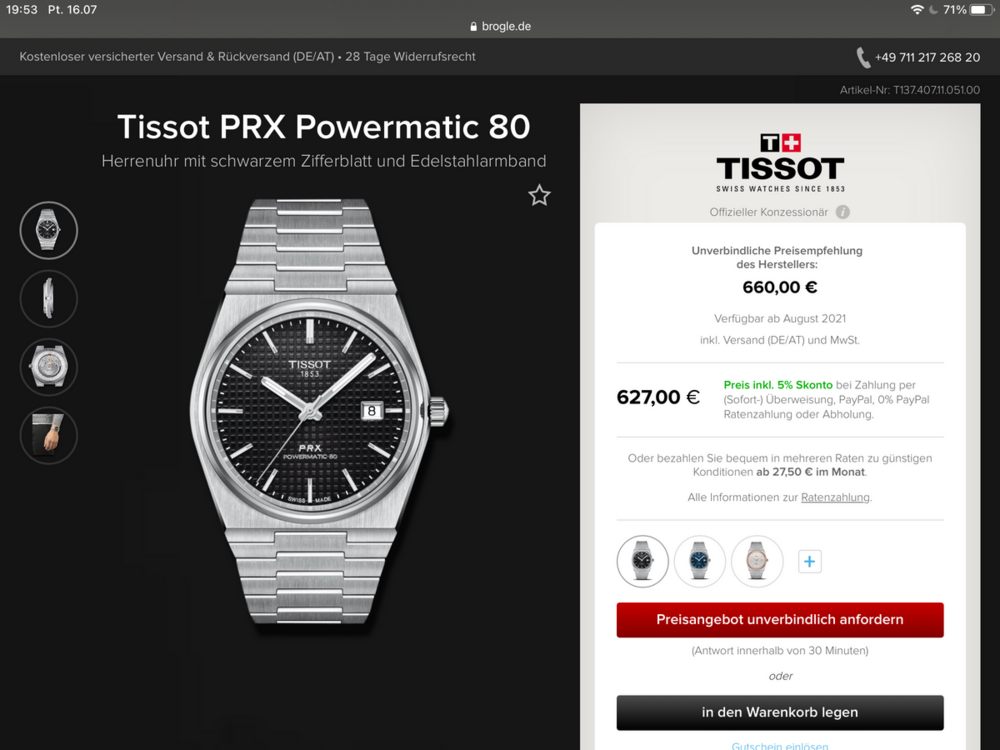Viewport: 1000px width, 750px height.
Task: Select the front view watch thumbnail
Action: [49, 230]
